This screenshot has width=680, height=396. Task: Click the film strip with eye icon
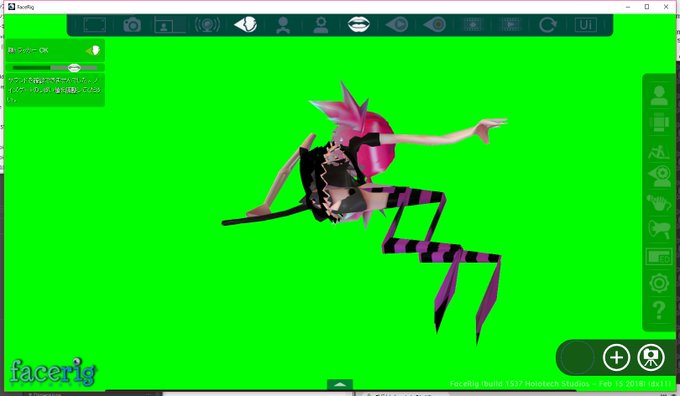(473, 25)
